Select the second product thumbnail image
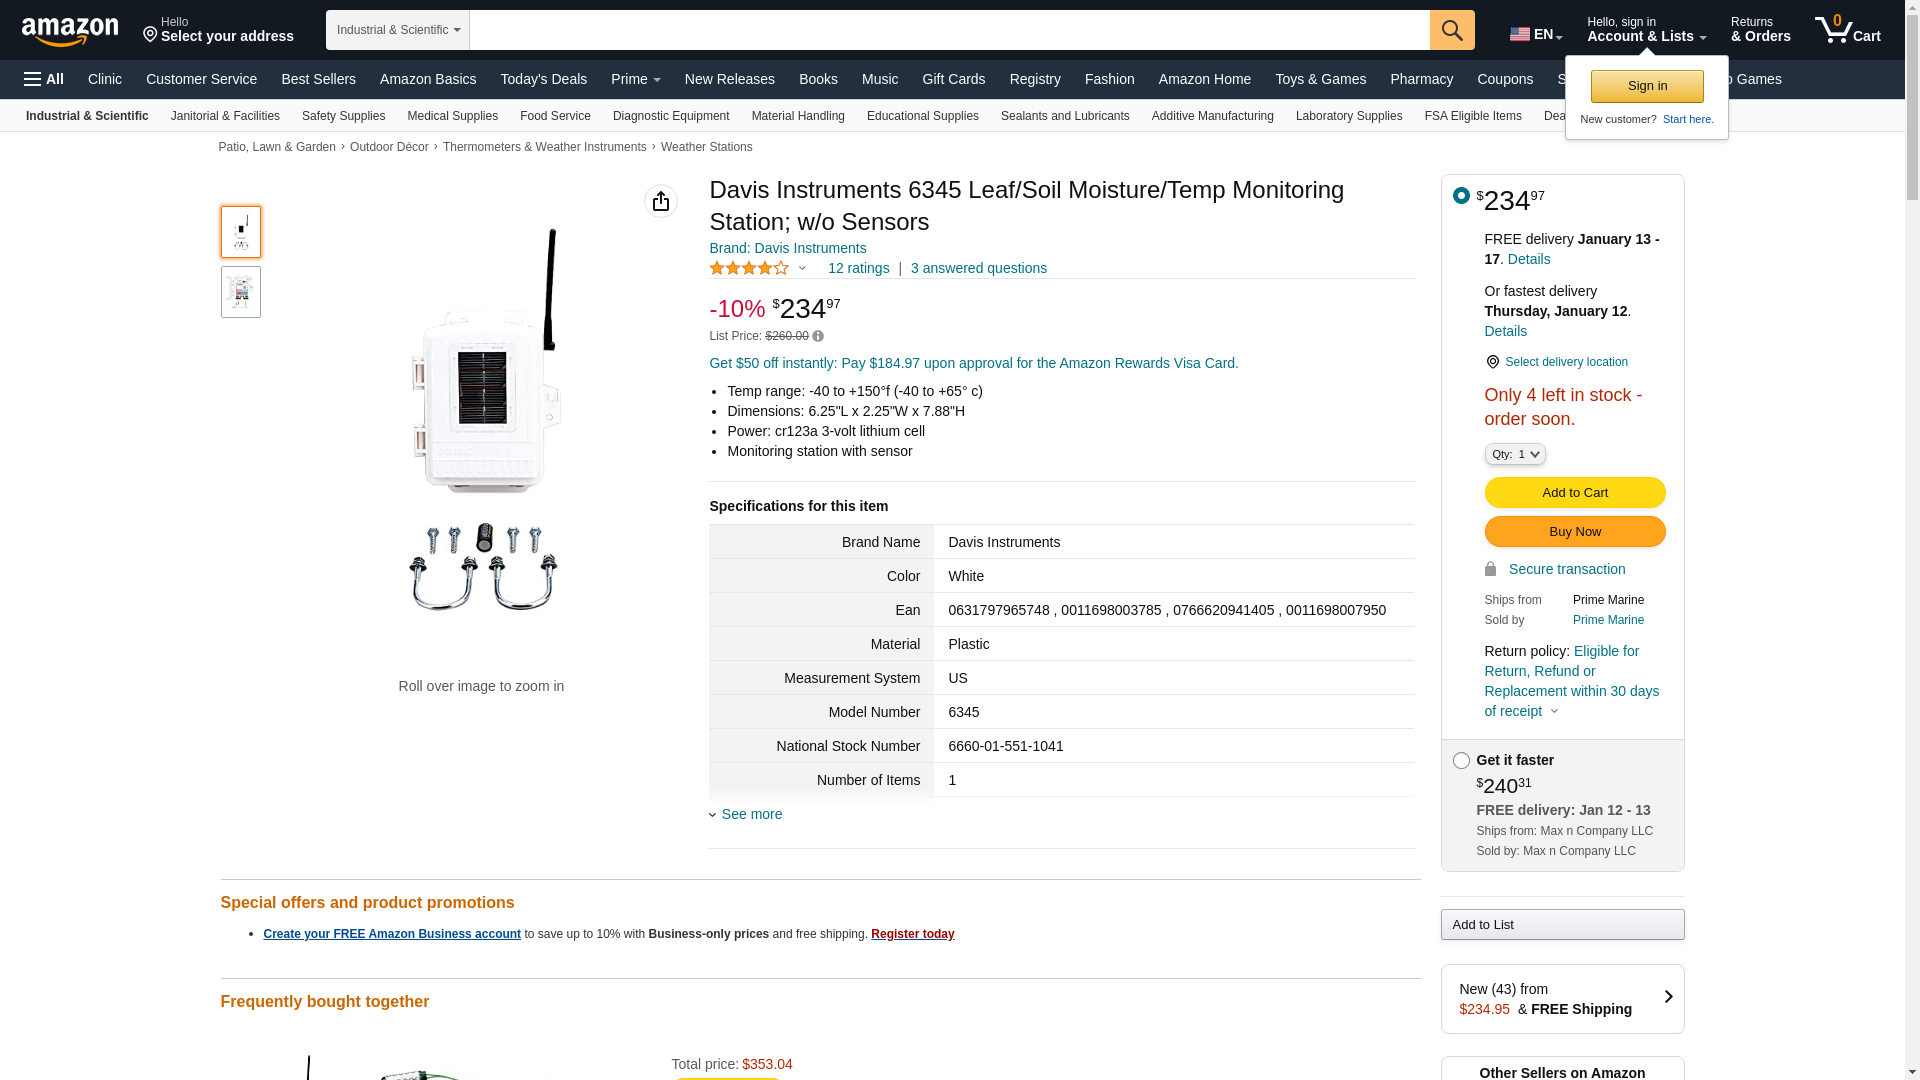 pyautogui.click(x=241, y=292)
